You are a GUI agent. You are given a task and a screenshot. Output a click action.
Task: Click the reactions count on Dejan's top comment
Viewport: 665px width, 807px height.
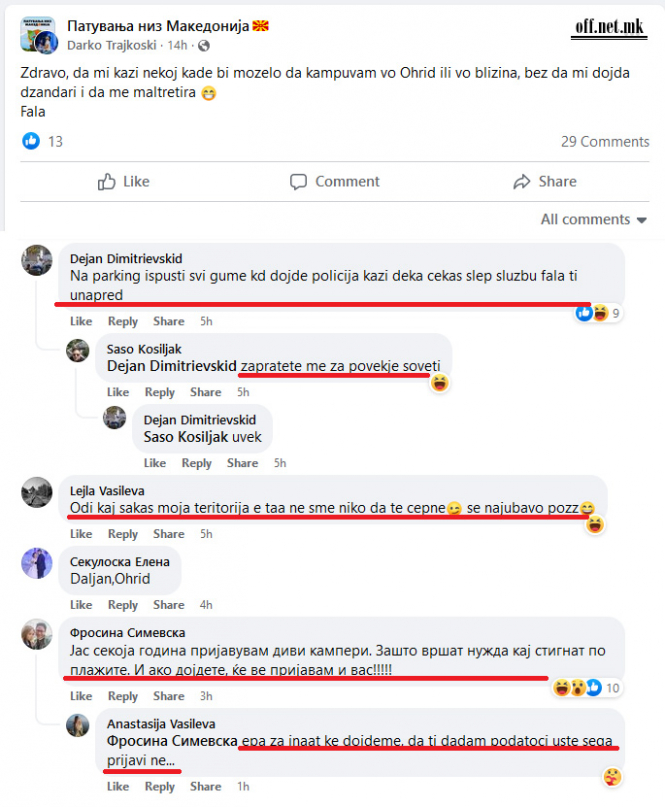(x=615, y=313)
